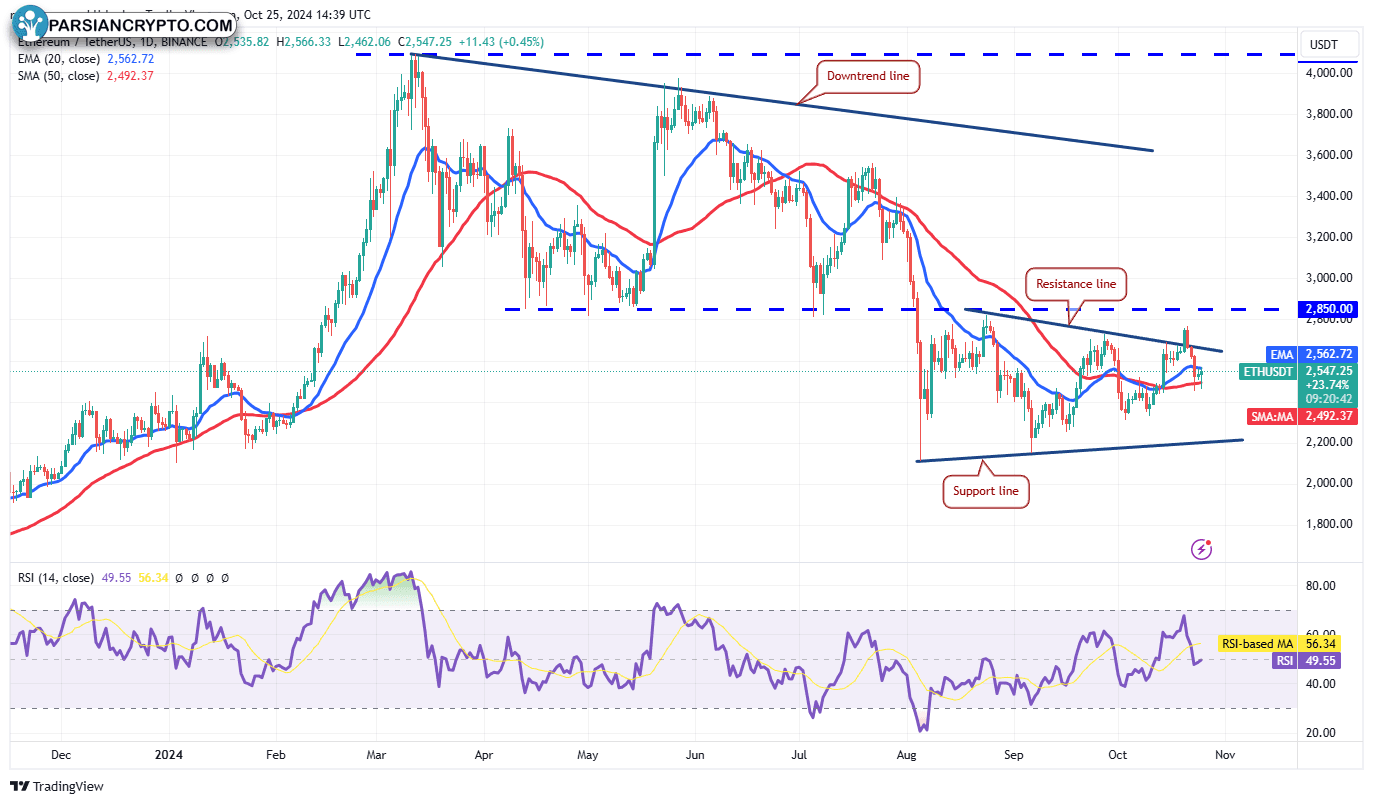Click the purple lightning event icon

coord(1202,548)
